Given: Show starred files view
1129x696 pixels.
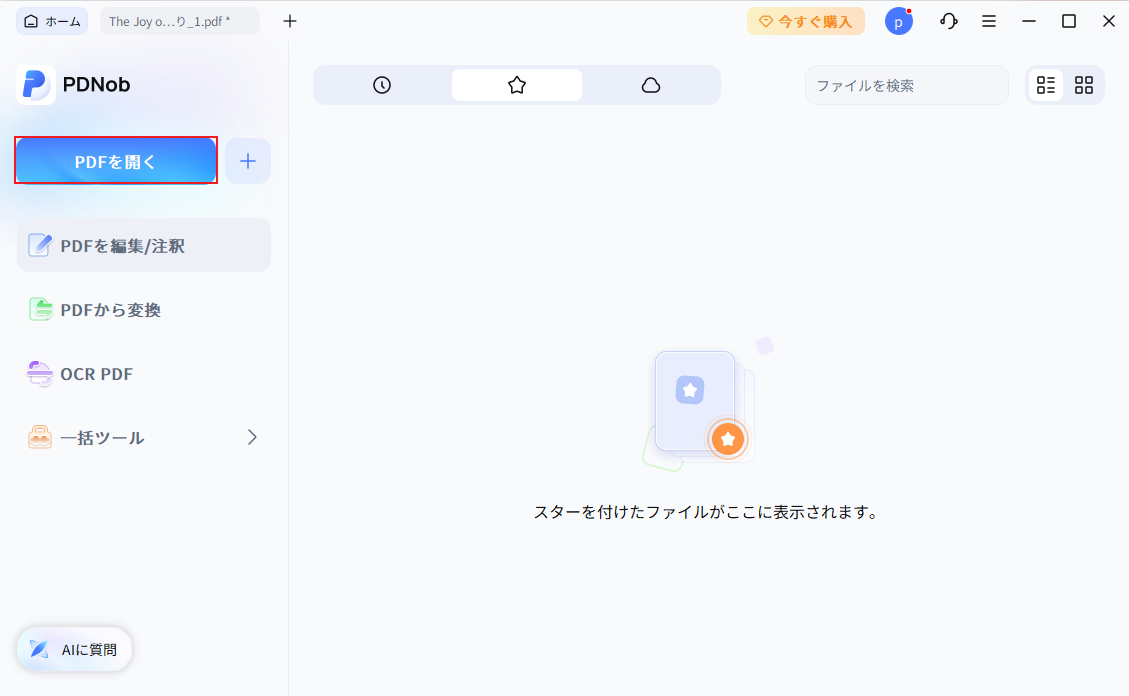Looking at the screenshot, I should [x=517, y=85].
